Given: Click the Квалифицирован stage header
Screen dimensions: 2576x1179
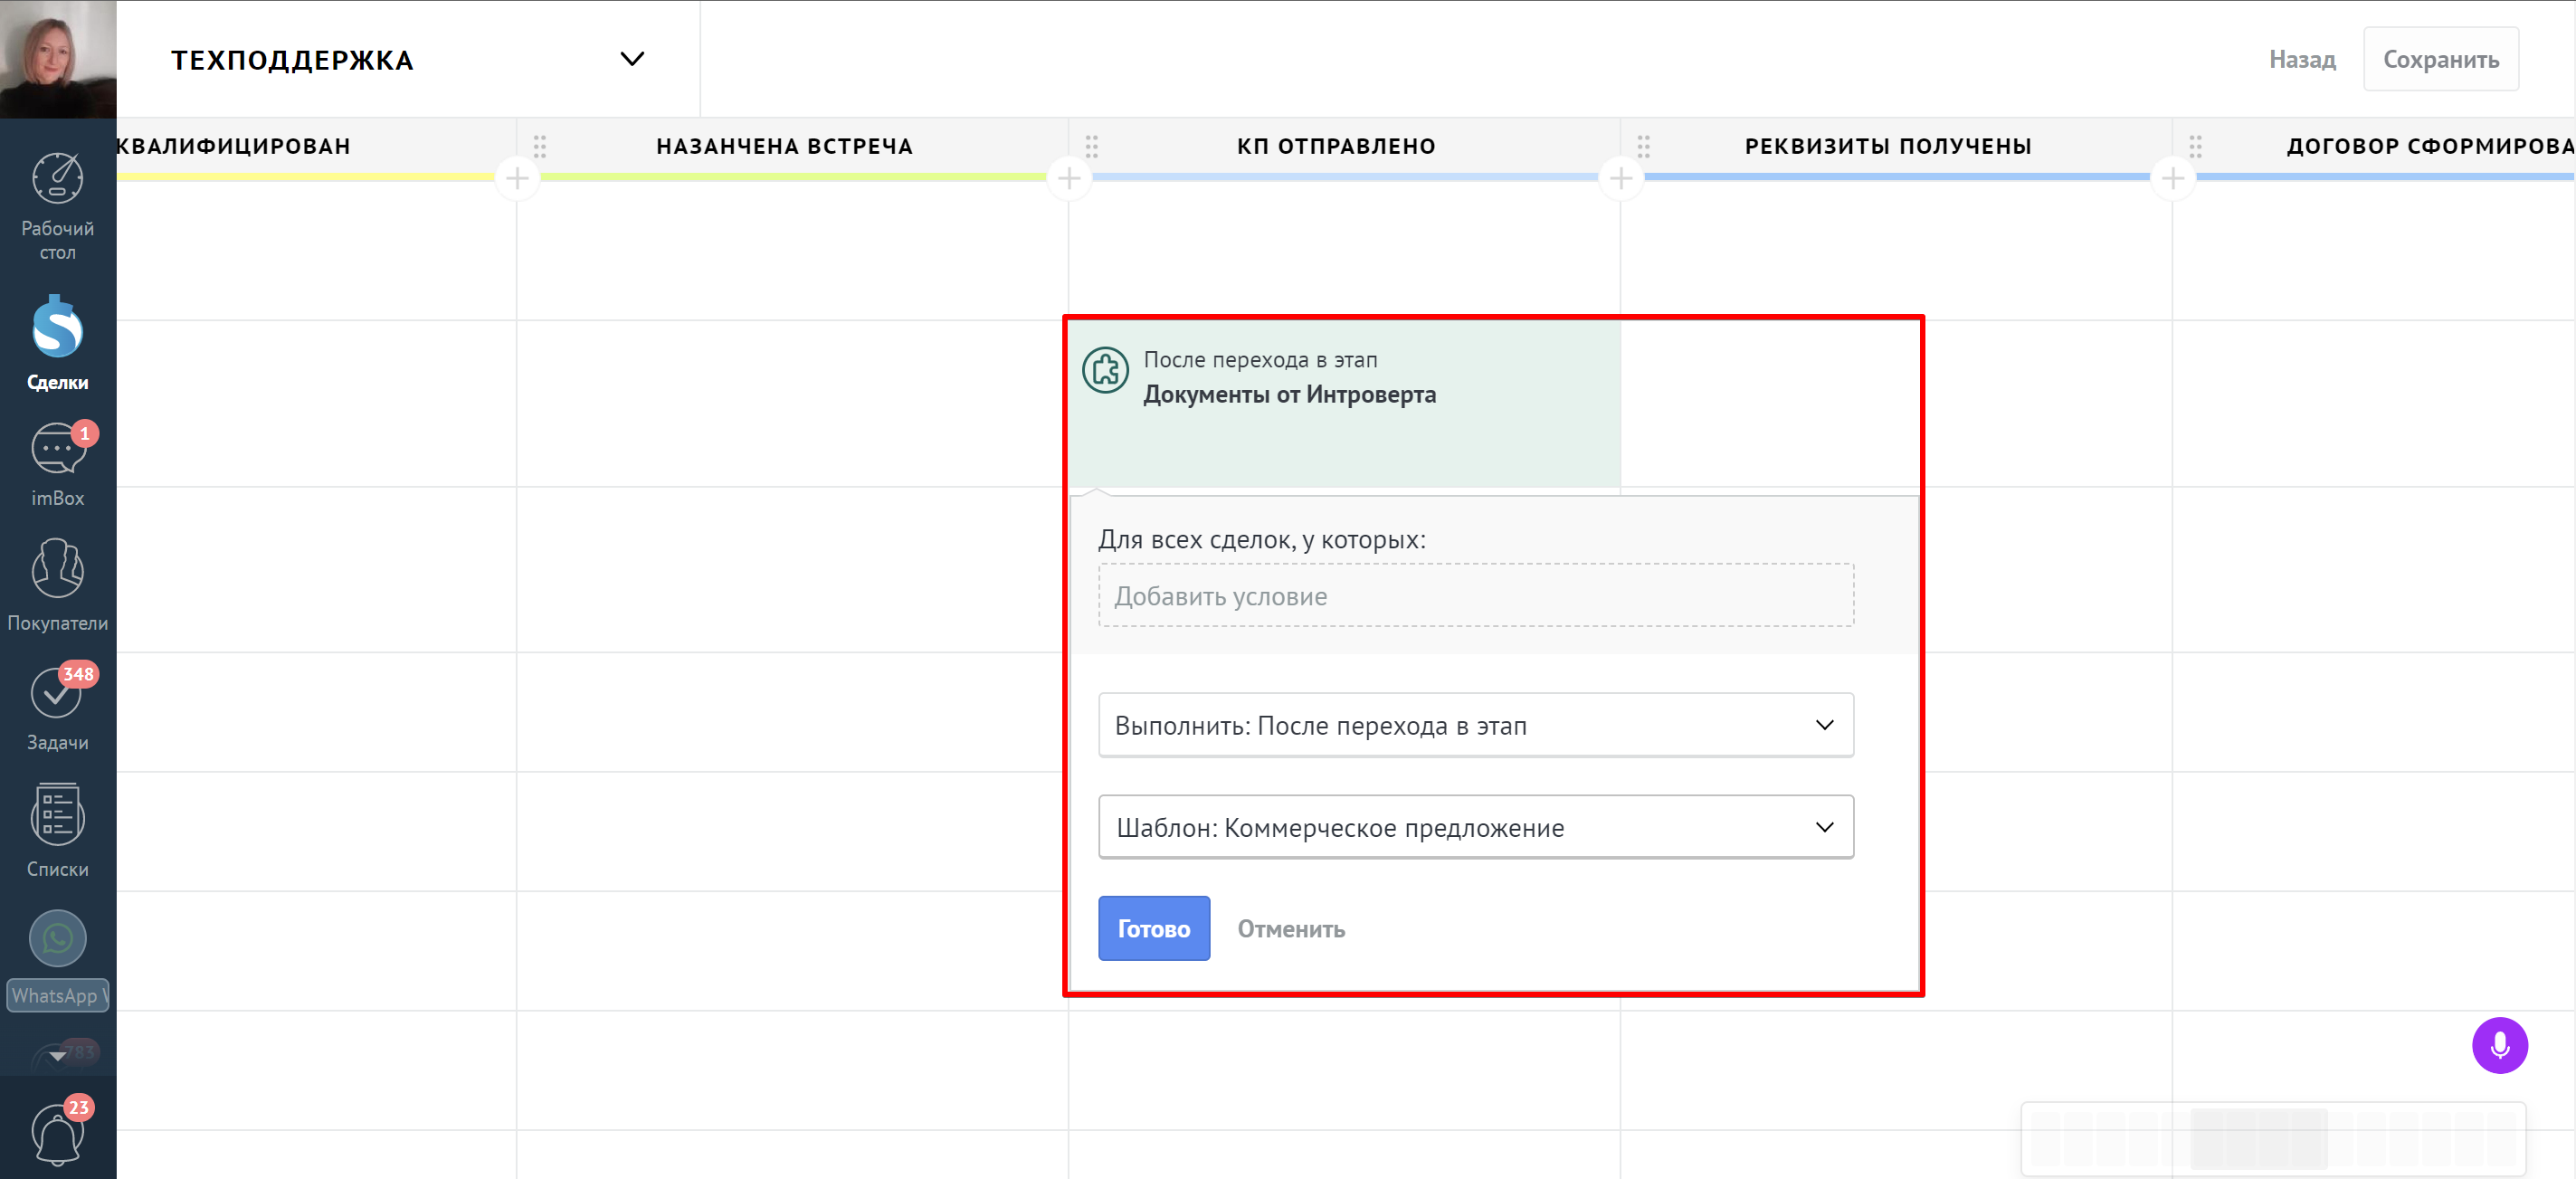Looking at the screenshot, I should [234, 146].
